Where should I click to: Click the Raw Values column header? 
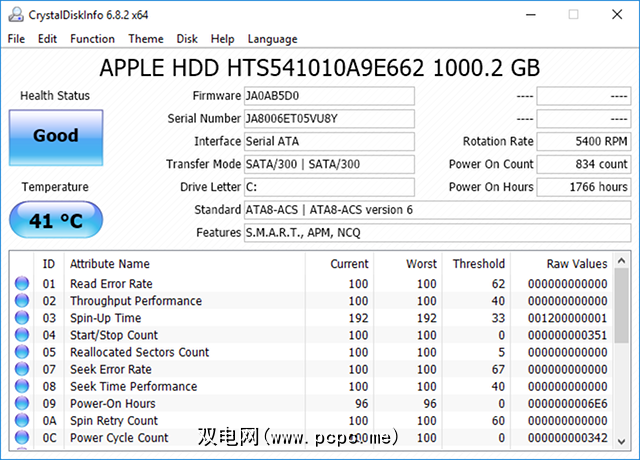tap(577, 264)
